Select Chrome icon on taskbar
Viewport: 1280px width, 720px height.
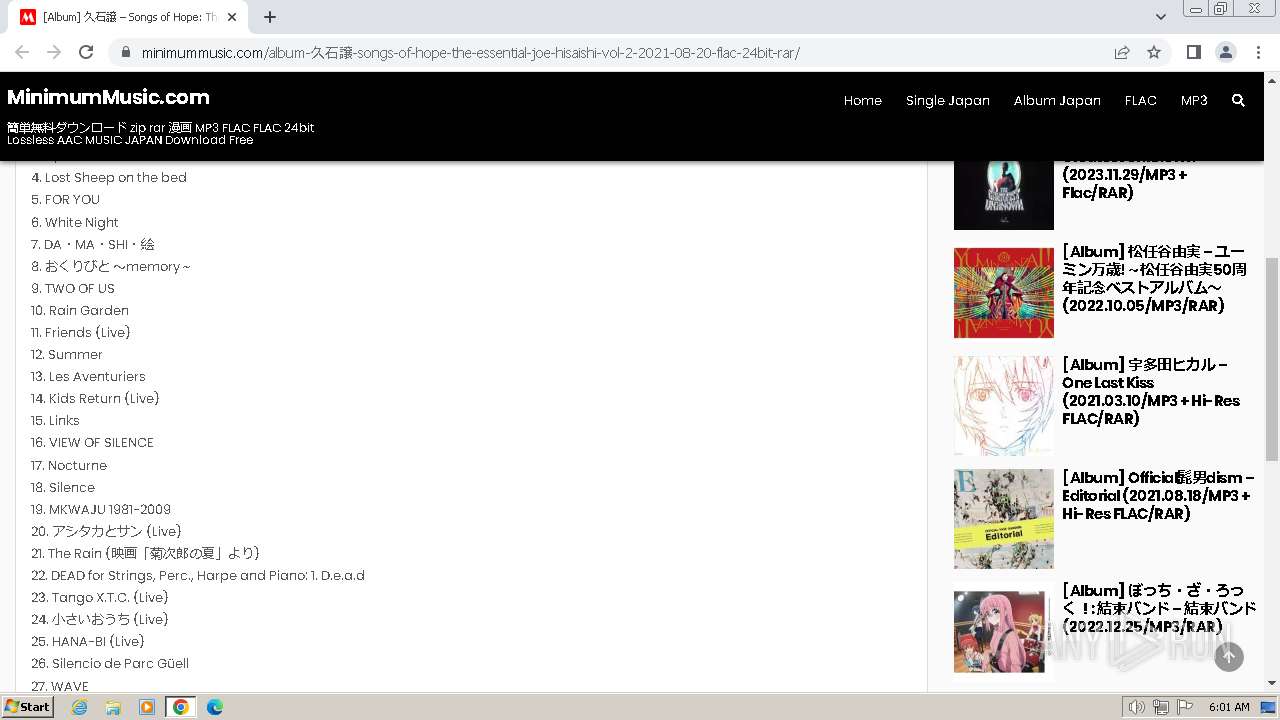coord(181,707)
